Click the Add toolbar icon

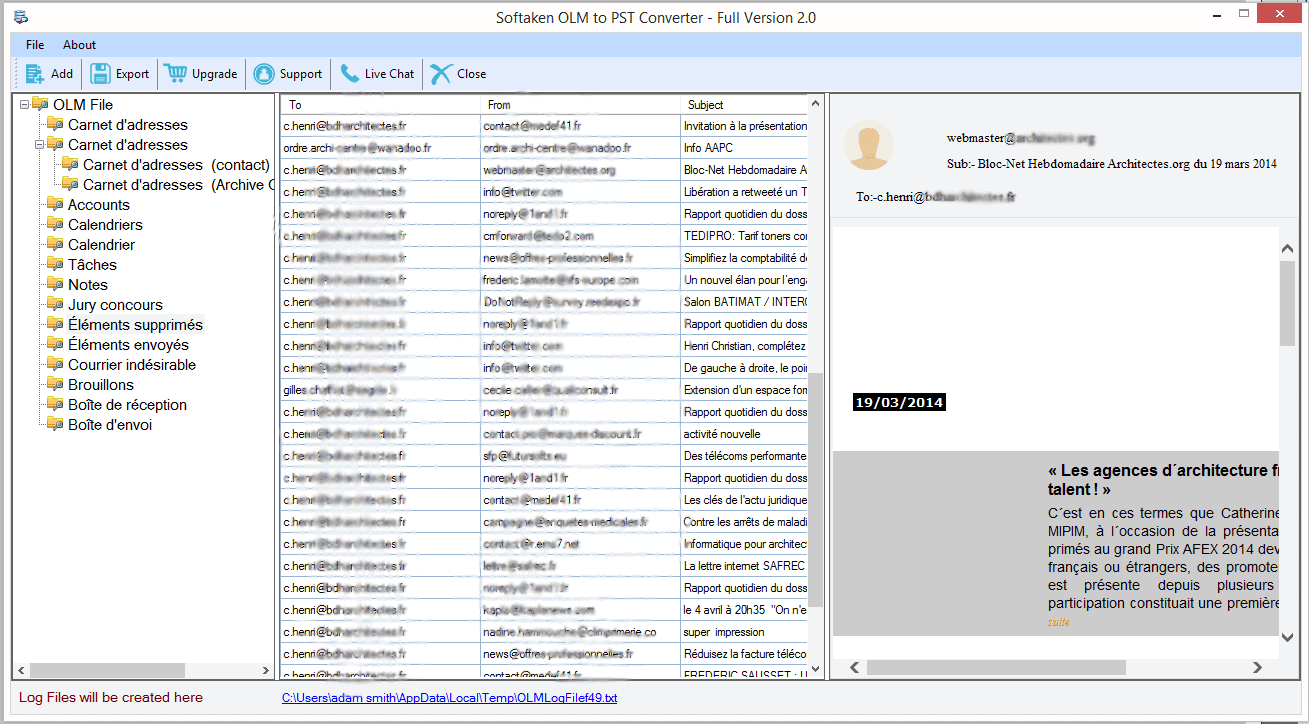point(35,73)
